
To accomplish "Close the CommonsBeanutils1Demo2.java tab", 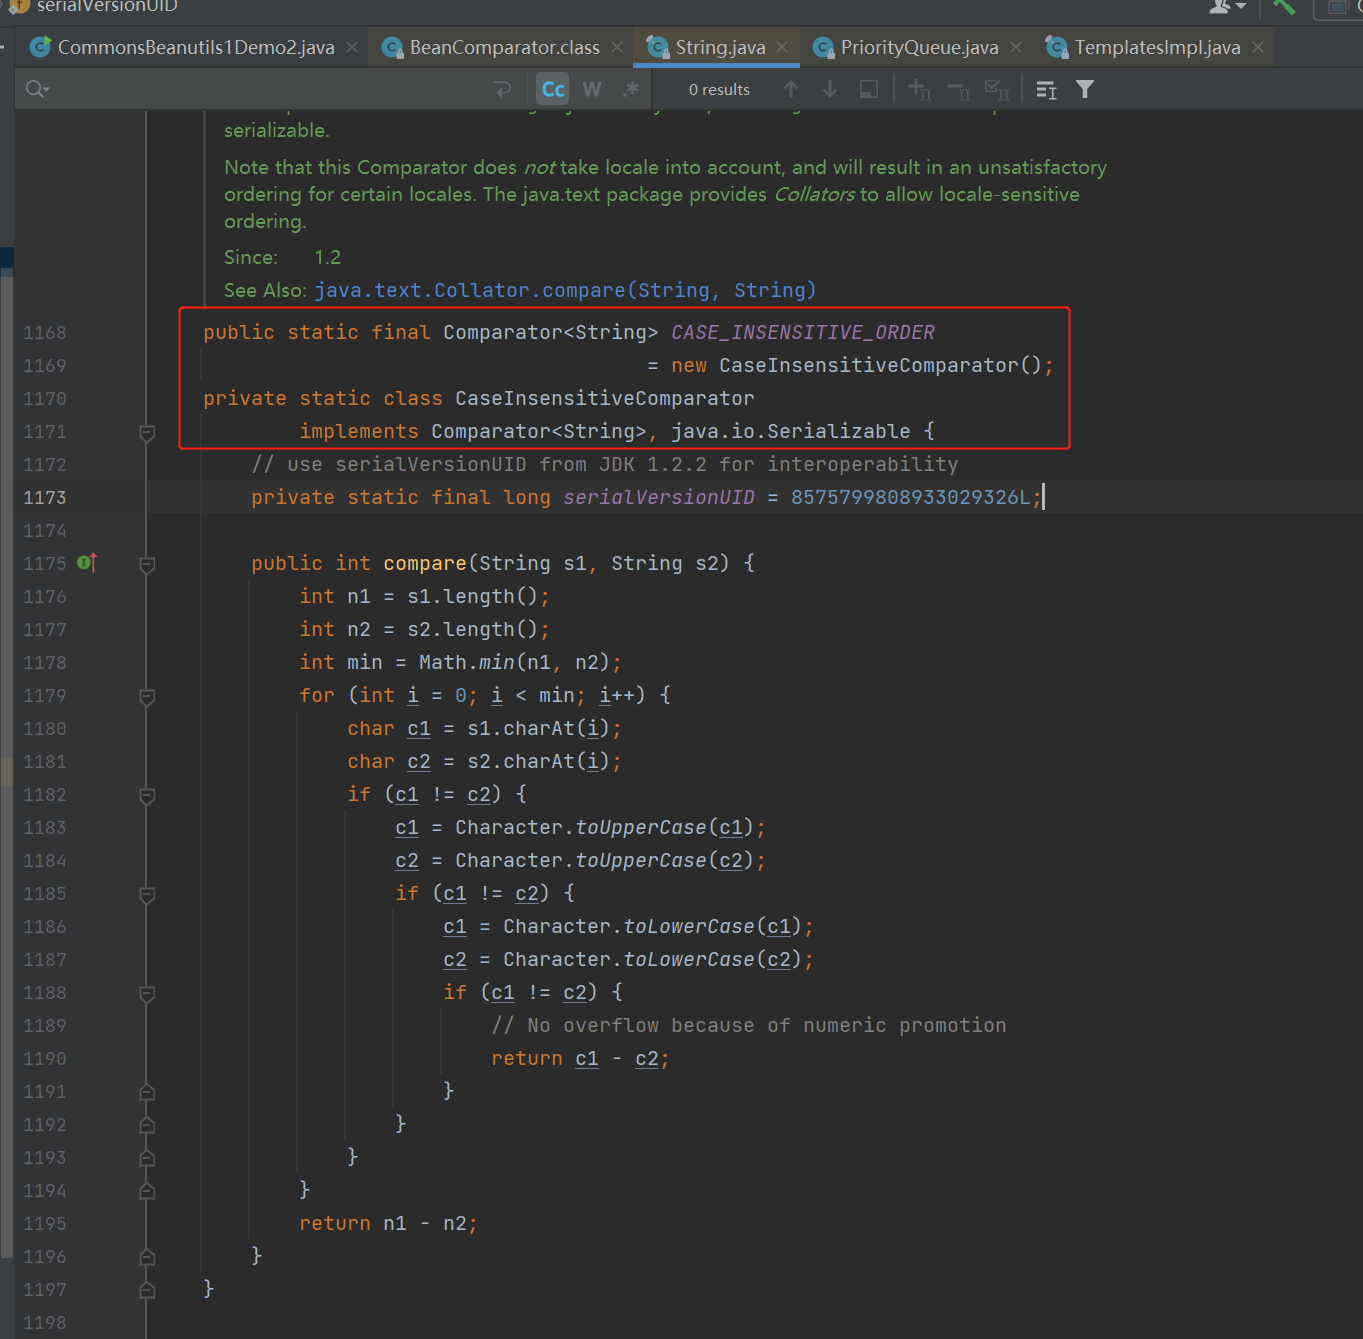I will pos(352,47).
